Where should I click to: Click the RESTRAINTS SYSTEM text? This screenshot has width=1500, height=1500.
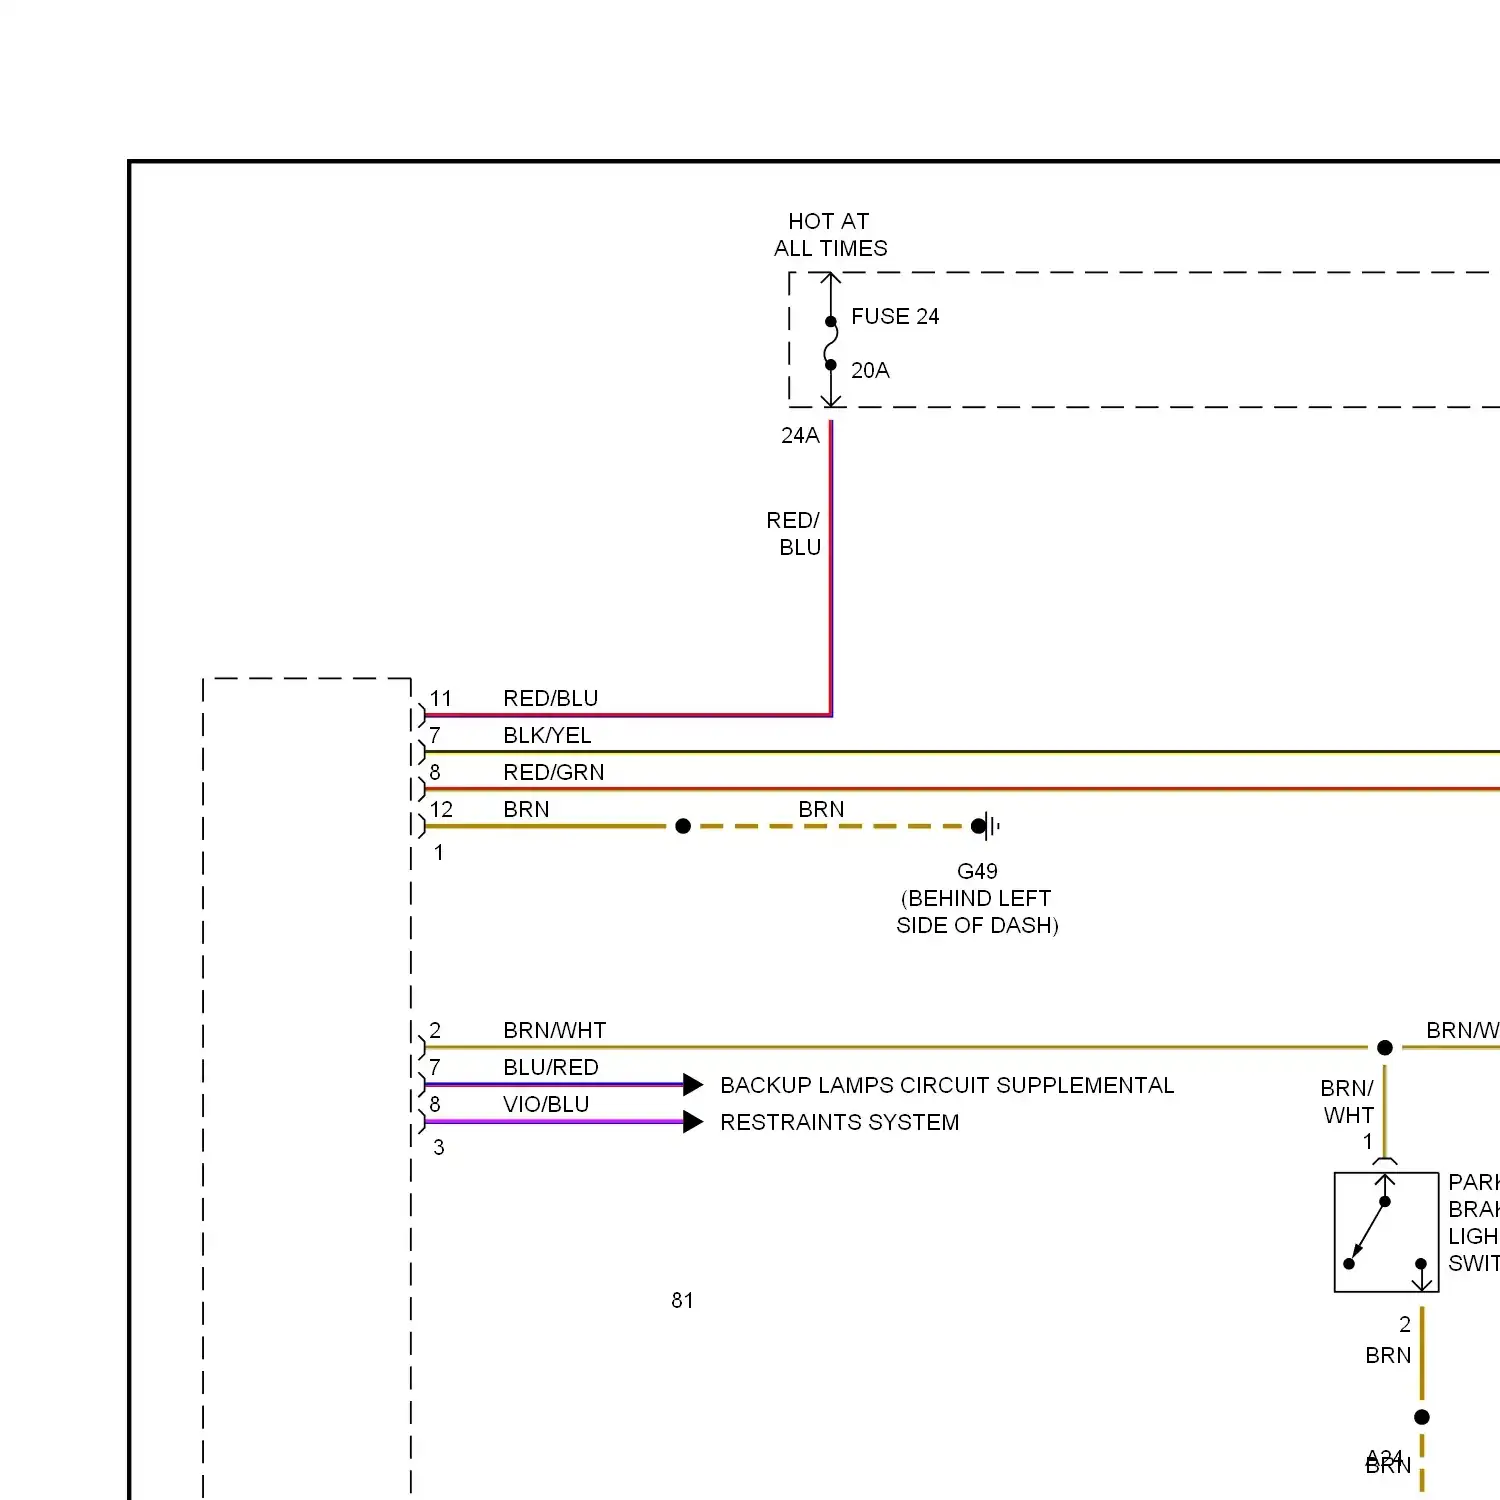pyautogui.click(x=840, y=1122)
